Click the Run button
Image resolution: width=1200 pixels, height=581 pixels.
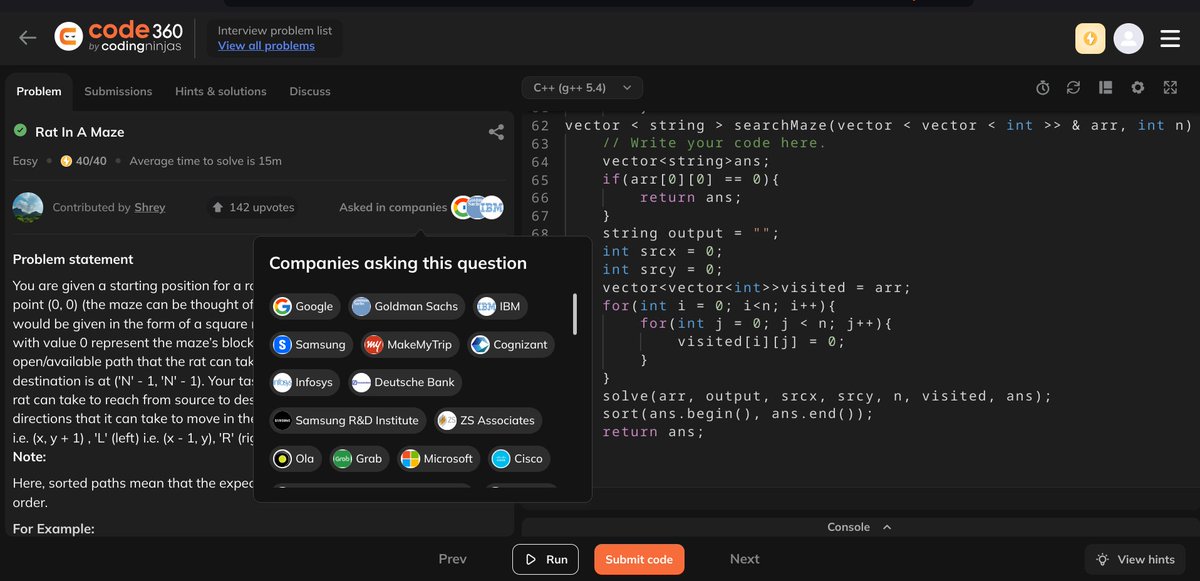coord(546,559)
